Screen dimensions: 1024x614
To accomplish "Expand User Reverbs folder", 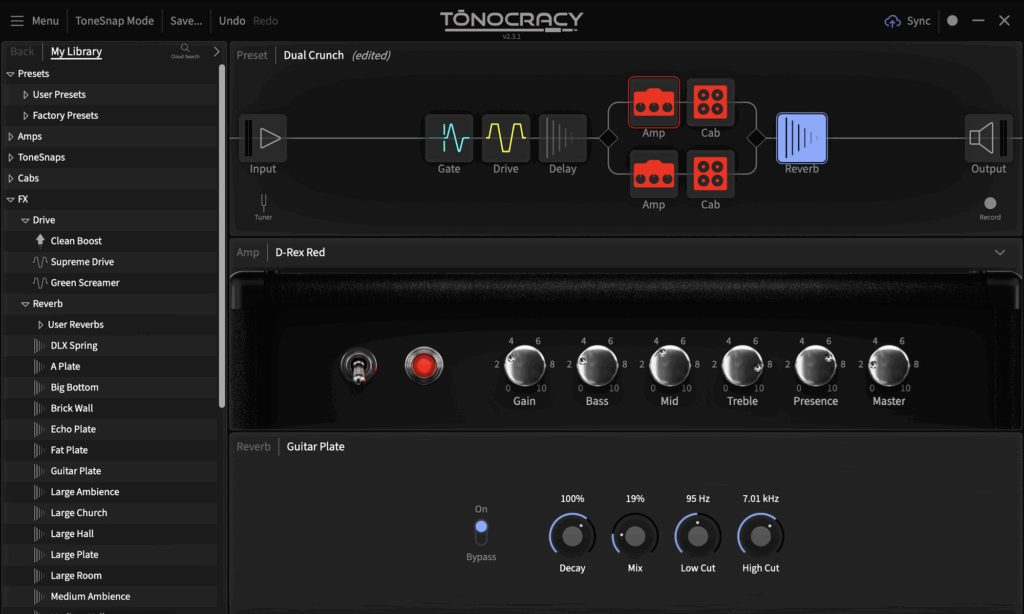I will 40,325.
